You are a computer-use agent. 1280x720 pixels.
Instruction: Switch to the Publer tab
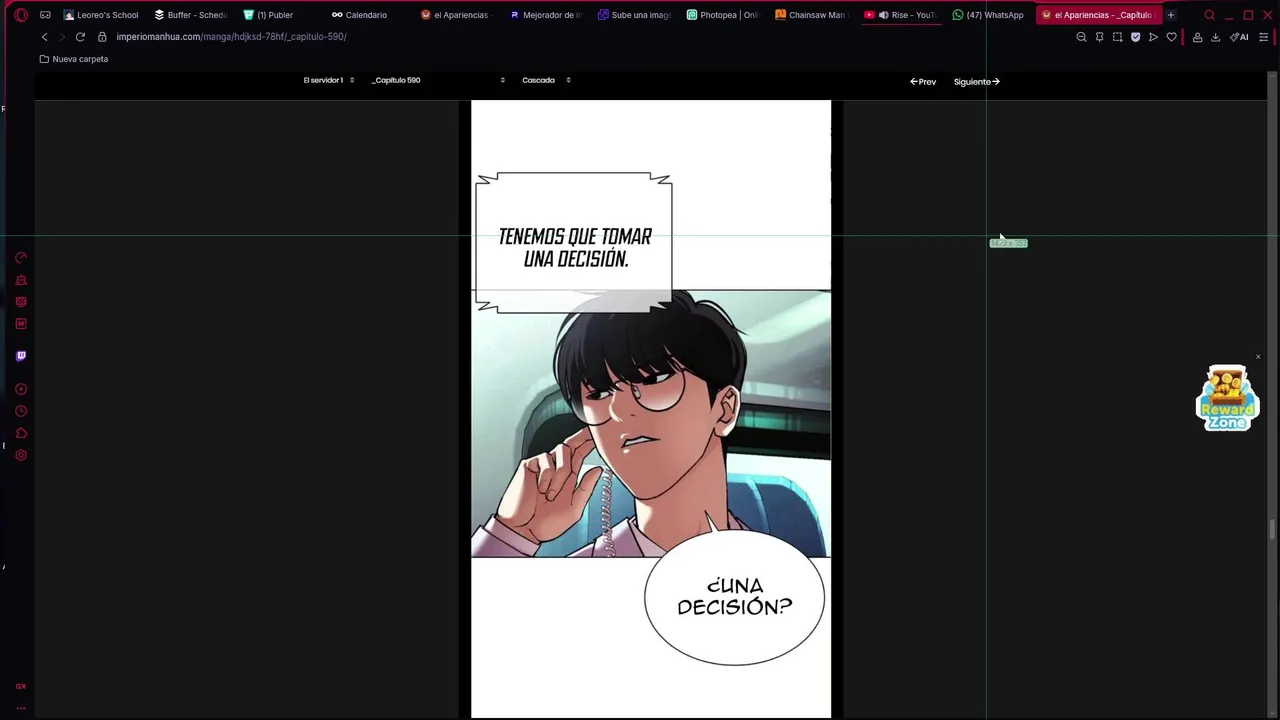click(x=268, y=15)
